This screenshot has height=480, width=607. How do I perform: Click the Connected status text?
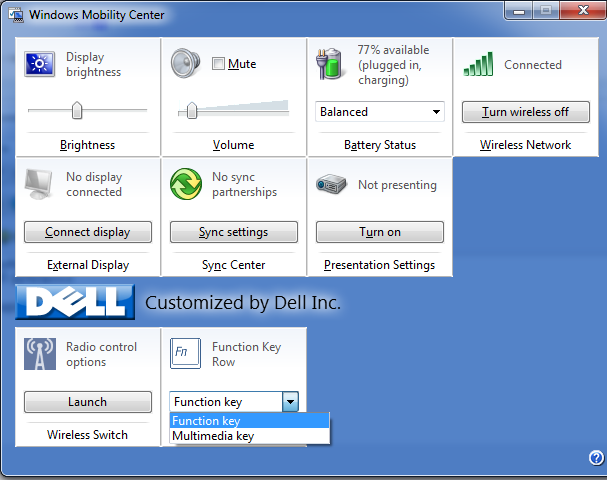pyautogui.click(x=533, y=65)
